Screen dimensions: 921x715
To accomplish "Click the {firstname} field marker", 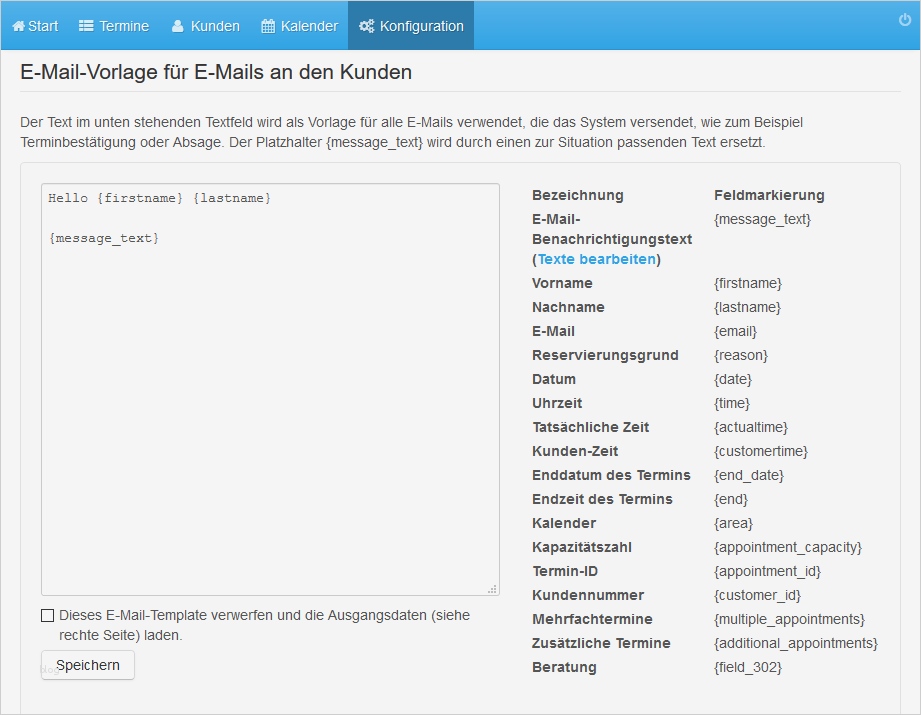I will click(747, 283).
